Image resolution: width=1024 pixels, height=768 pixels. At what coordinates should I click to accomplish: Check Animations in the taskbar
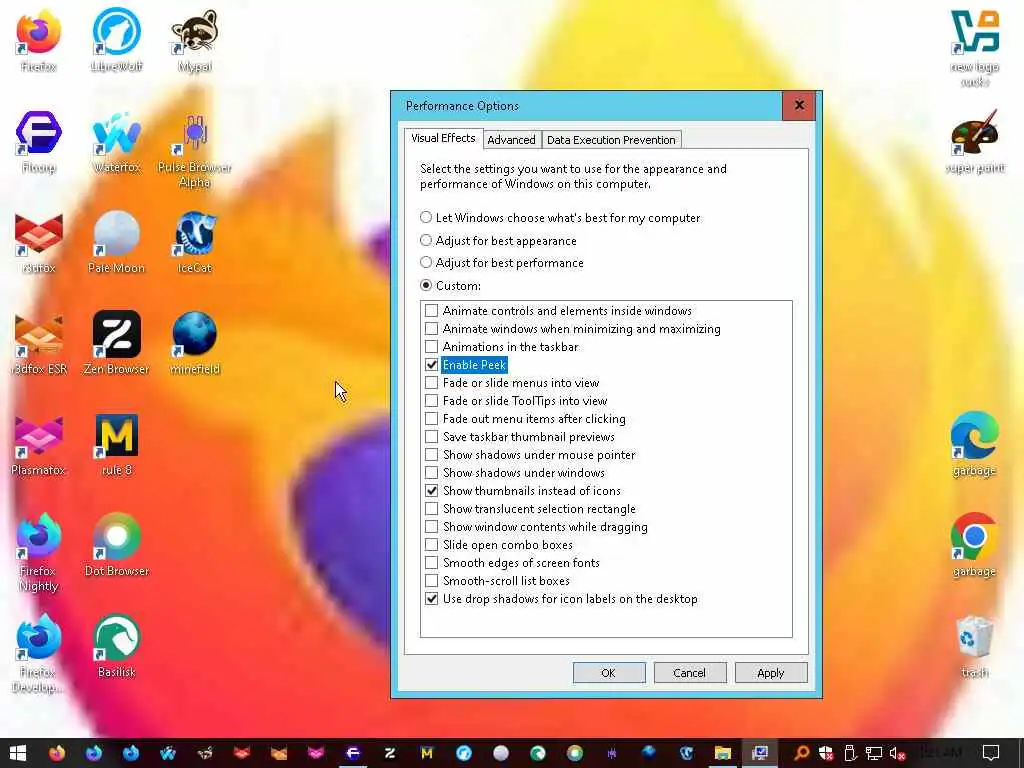(x=432, y=347)
